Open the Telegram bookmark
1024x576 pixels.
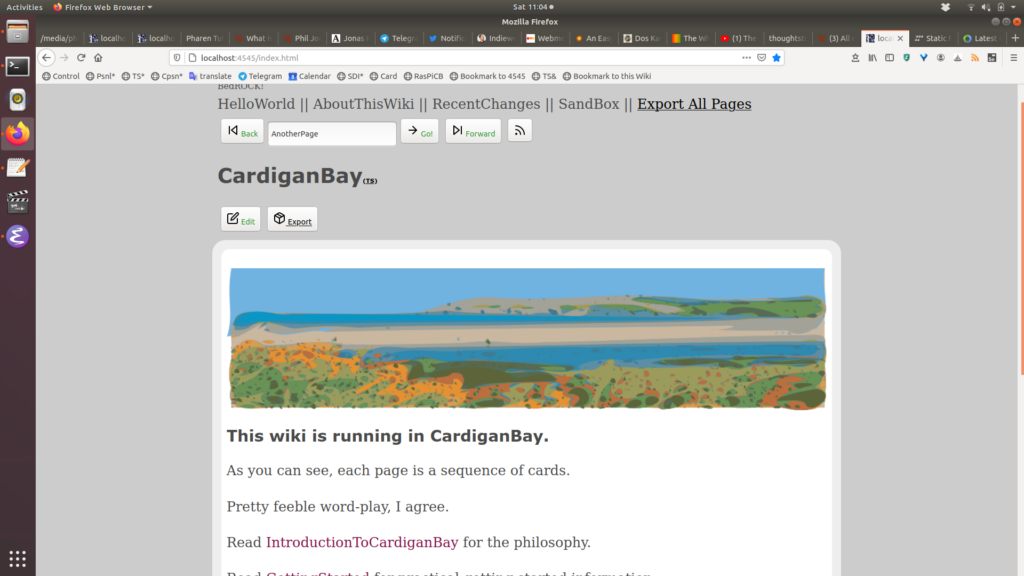pyautogui.click(x=260, y=76)
